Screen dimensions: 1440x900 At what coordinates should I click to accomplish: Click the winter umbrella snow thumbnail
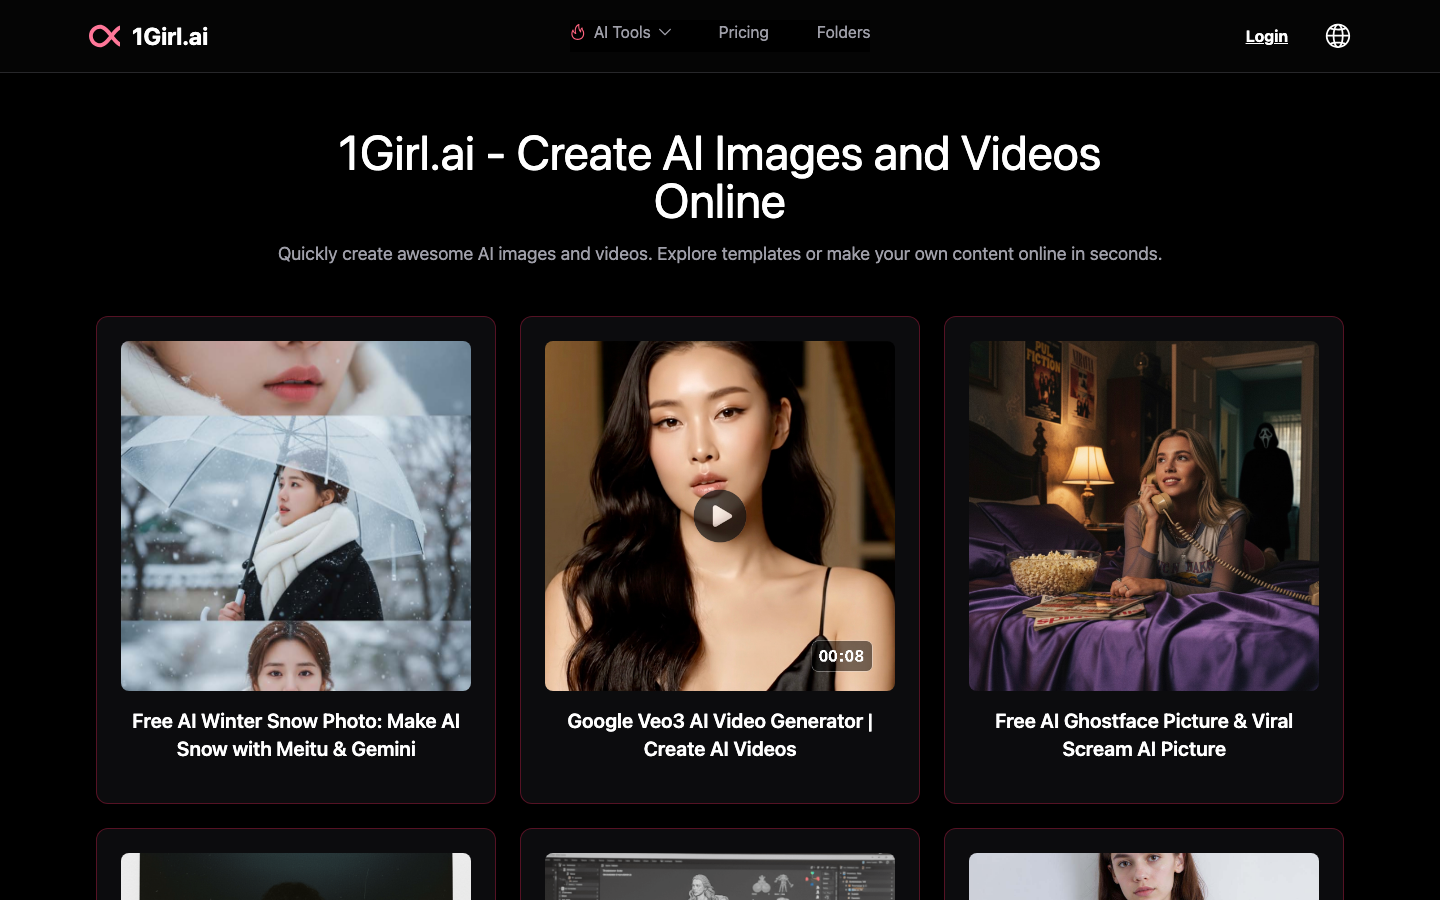tap(296, 515)
